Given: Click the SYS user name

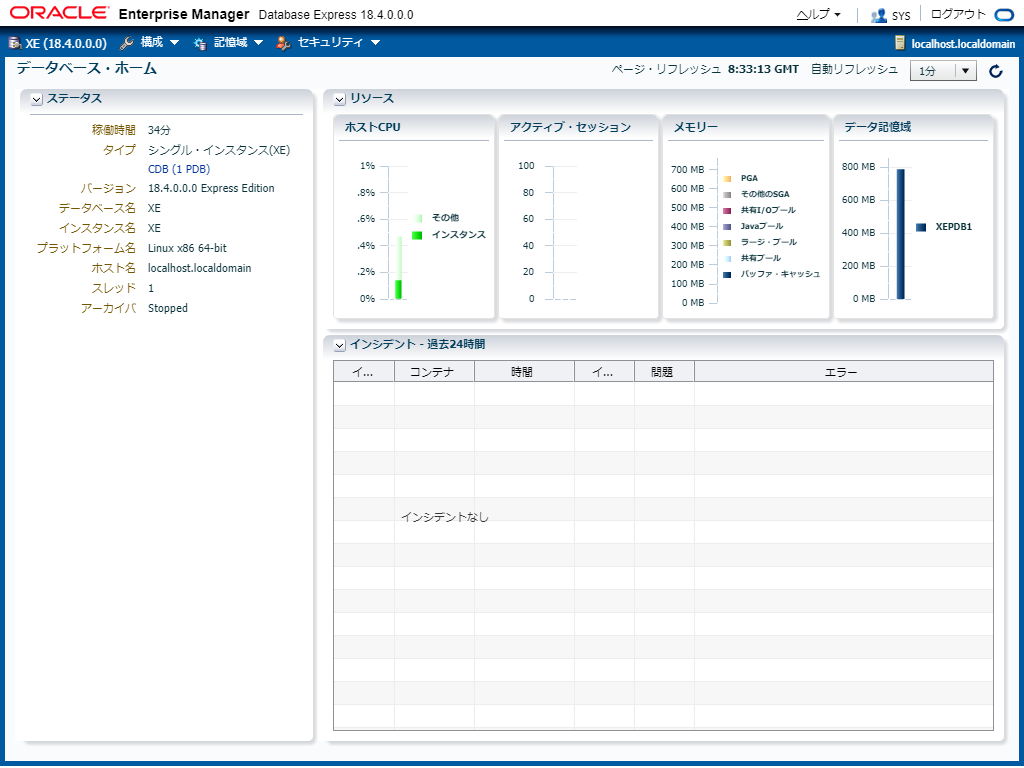Looking at the screenshot, I should [x=901, y=16].
